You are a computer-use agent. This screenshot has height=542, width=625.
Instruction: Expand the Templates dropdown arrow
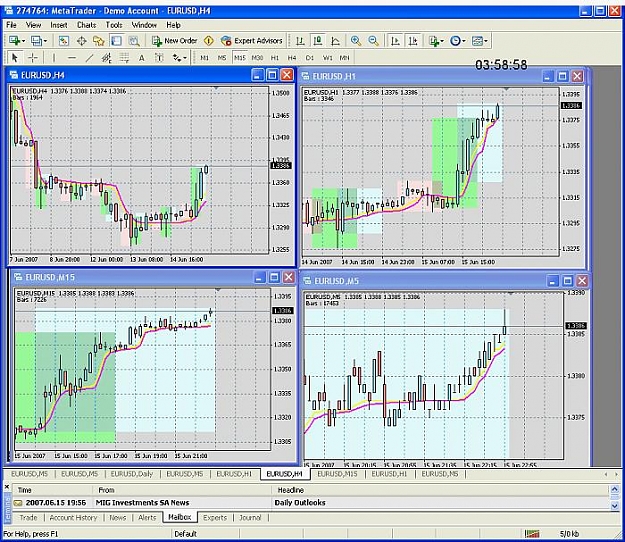[485, 41]
